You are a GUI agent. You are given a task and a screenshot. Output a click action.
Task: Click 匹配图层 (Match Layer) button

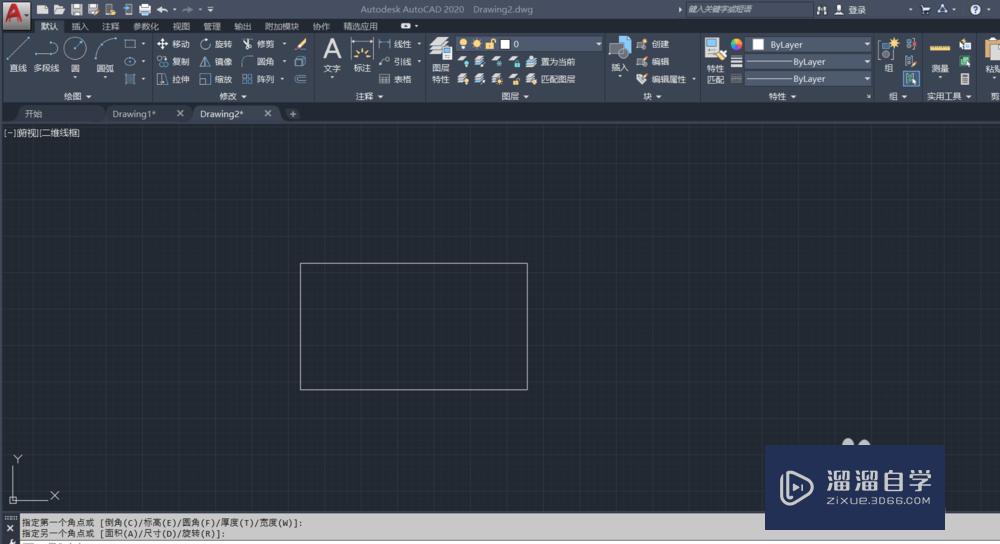tap(551, 79)
